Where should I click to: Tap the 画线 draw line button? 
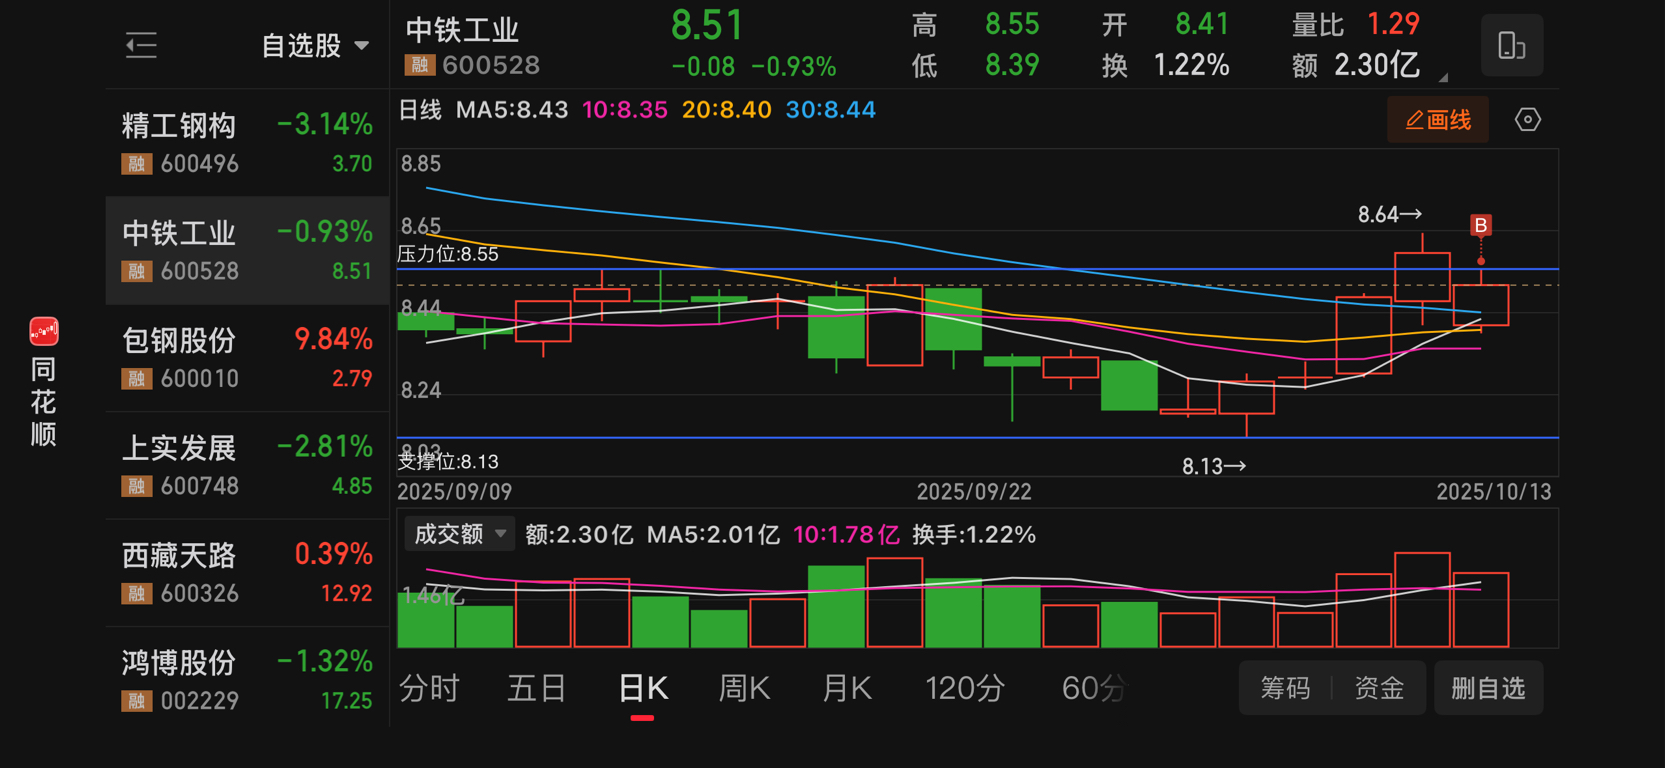point(1438,120)
